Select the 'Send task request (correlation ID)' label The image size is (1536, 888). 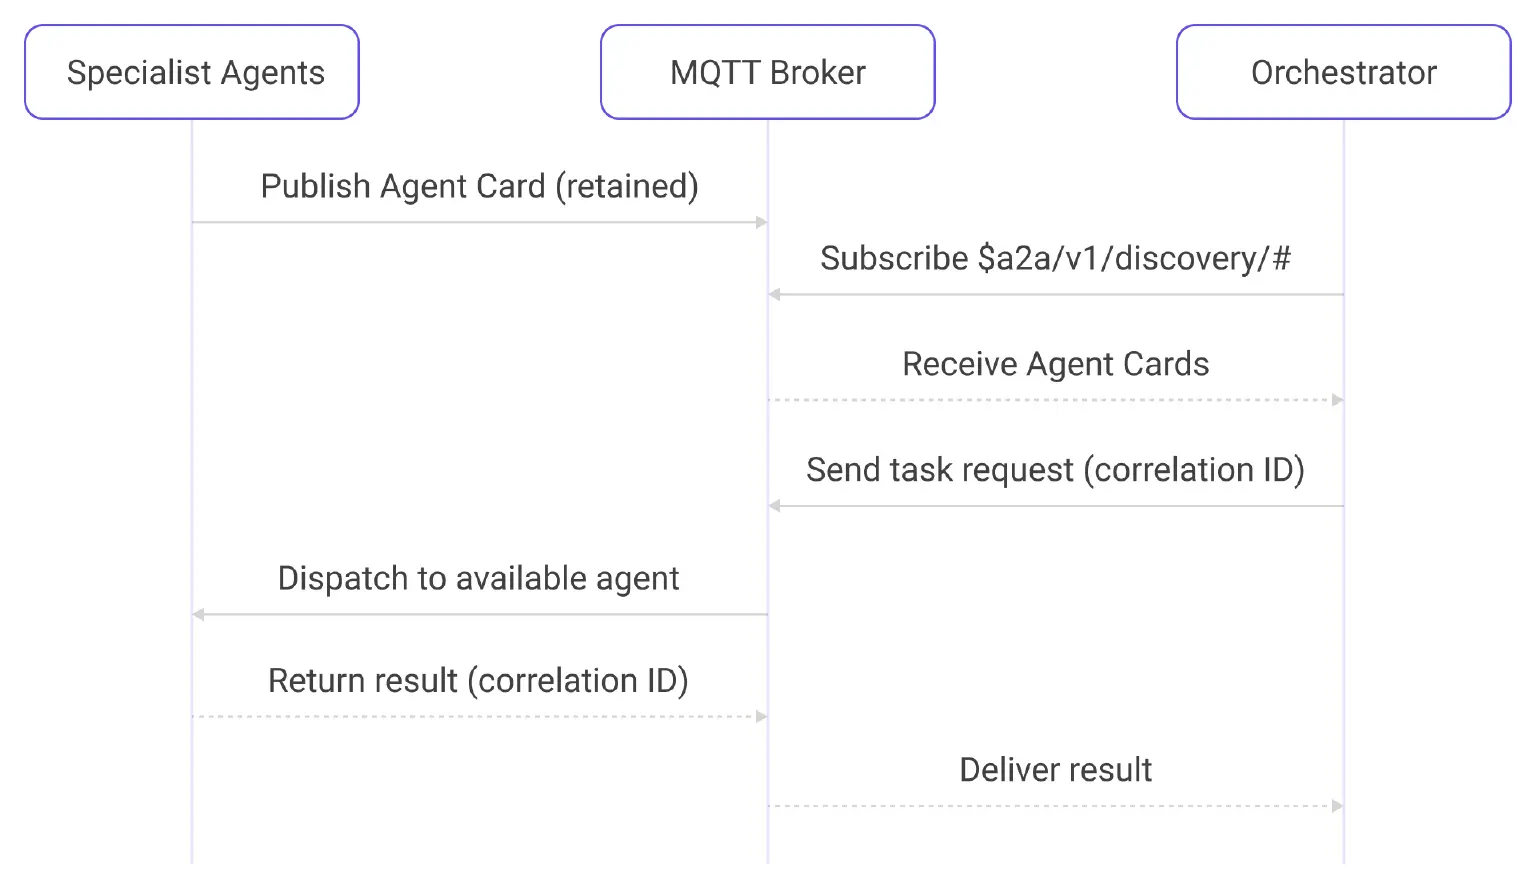pos(1055,470)
